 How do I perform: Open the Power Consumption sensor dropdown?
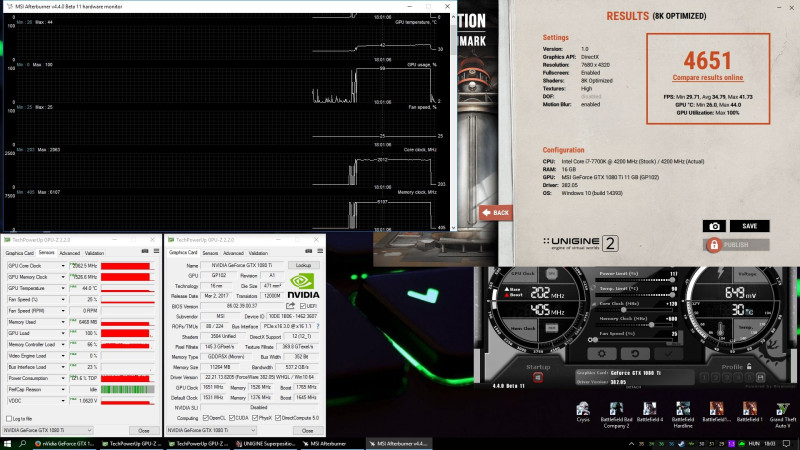click(x=63, y=378)
